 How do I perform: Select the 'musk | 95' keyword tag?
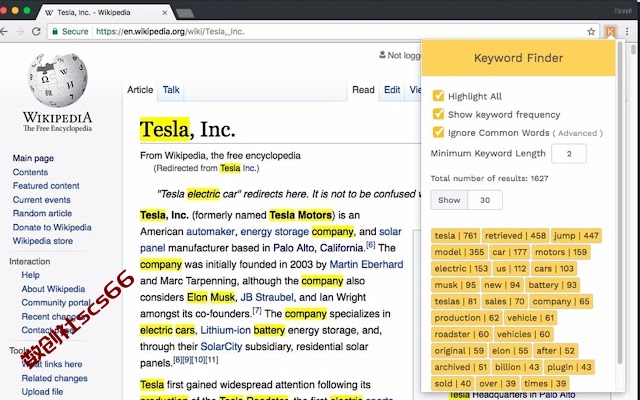tap(455, 285)
